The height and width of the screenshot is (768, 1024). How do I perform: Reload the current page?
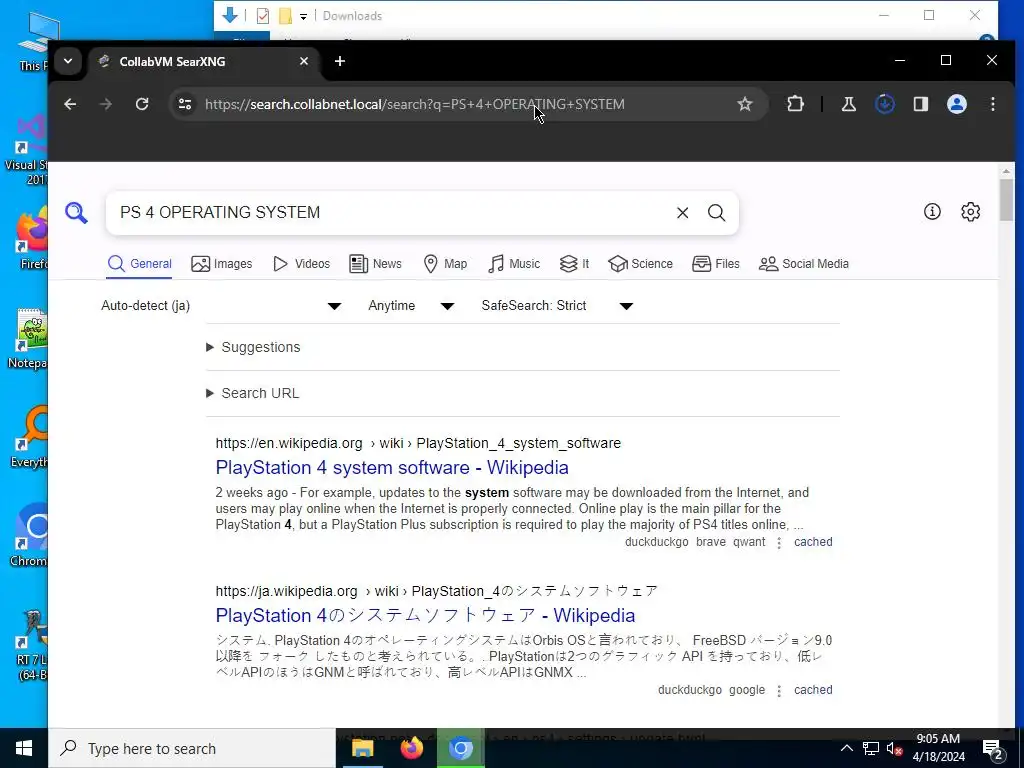pyautogui.click(x=142, y=104)
